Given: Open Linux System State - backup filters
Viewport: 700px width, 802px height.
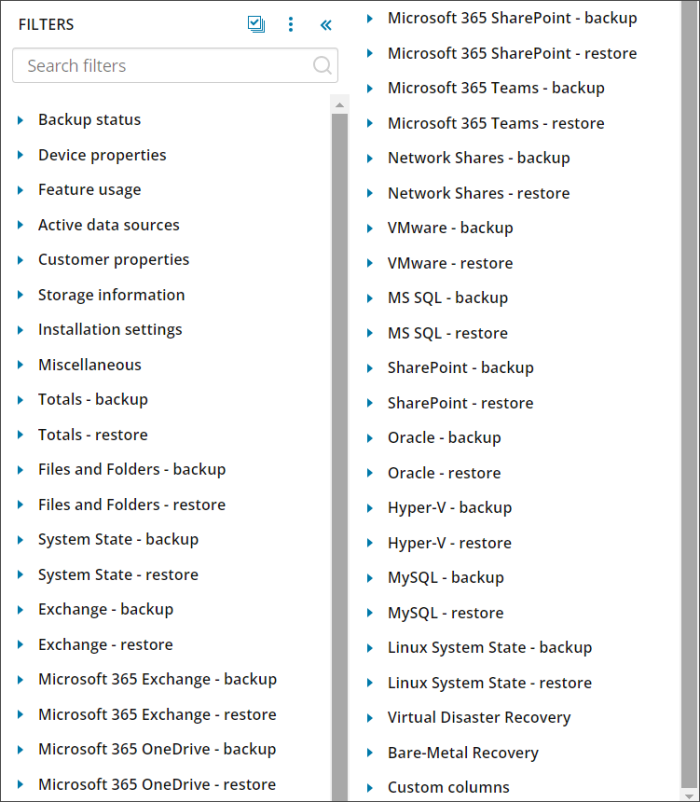Looking at the screenshot, I should (489, 648).
